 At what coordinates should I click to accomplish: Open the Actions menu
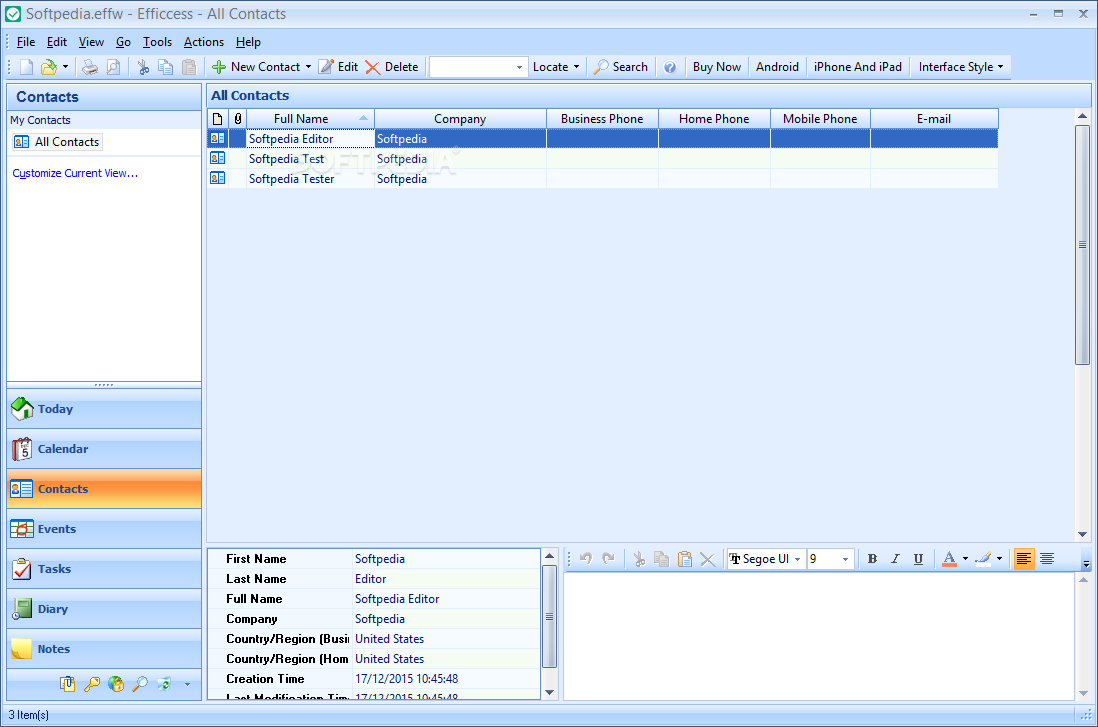204,42
